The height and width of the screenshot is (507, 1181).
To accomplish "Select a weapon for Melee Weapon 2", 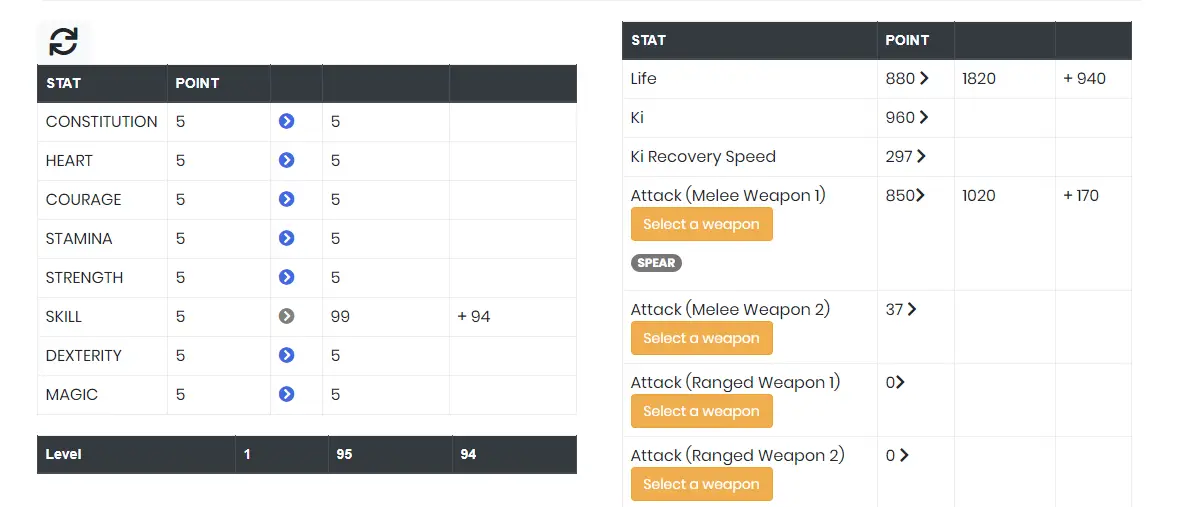I will pyautogui.click(x=702, y=338).
